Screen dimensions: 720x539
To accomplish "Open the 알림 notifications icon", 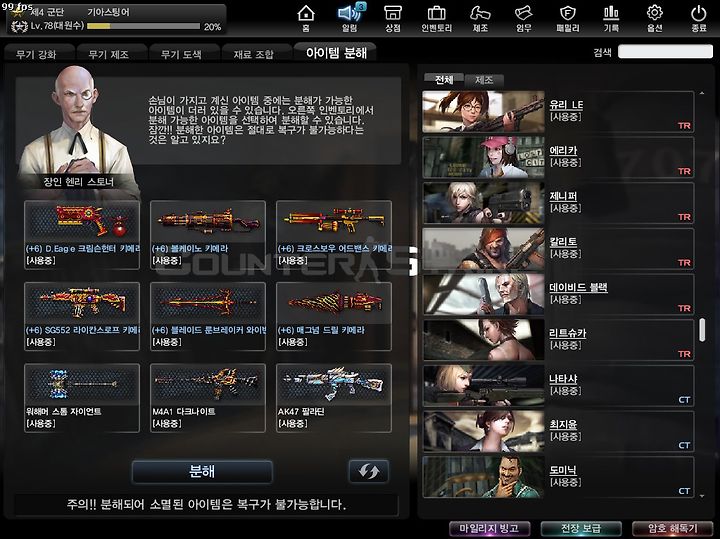I will click(350, 17).
